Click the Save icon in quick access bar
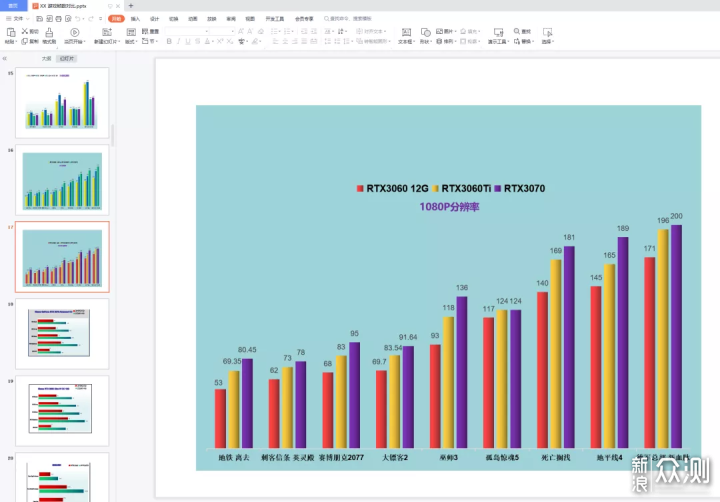The width and height of the screenshot is (720, 502). tap(39, 19)
